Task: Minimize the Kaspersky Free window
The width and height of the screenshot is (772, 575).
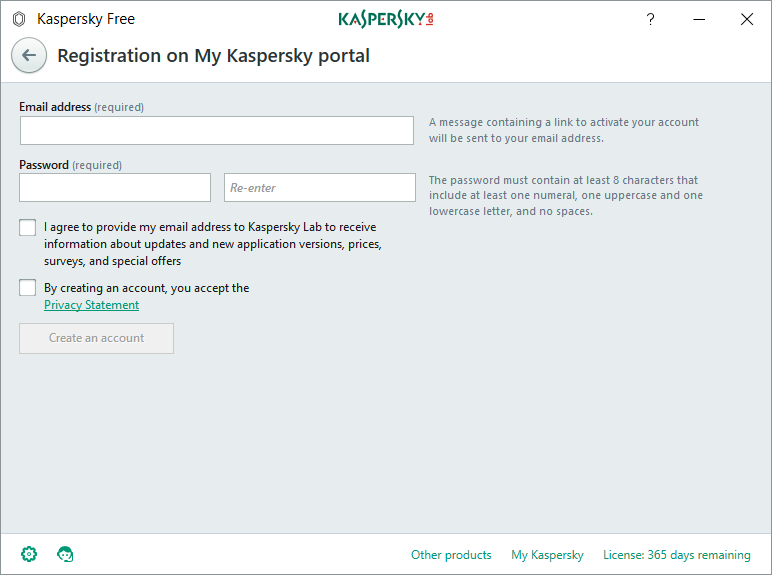Action: [698, 19]
